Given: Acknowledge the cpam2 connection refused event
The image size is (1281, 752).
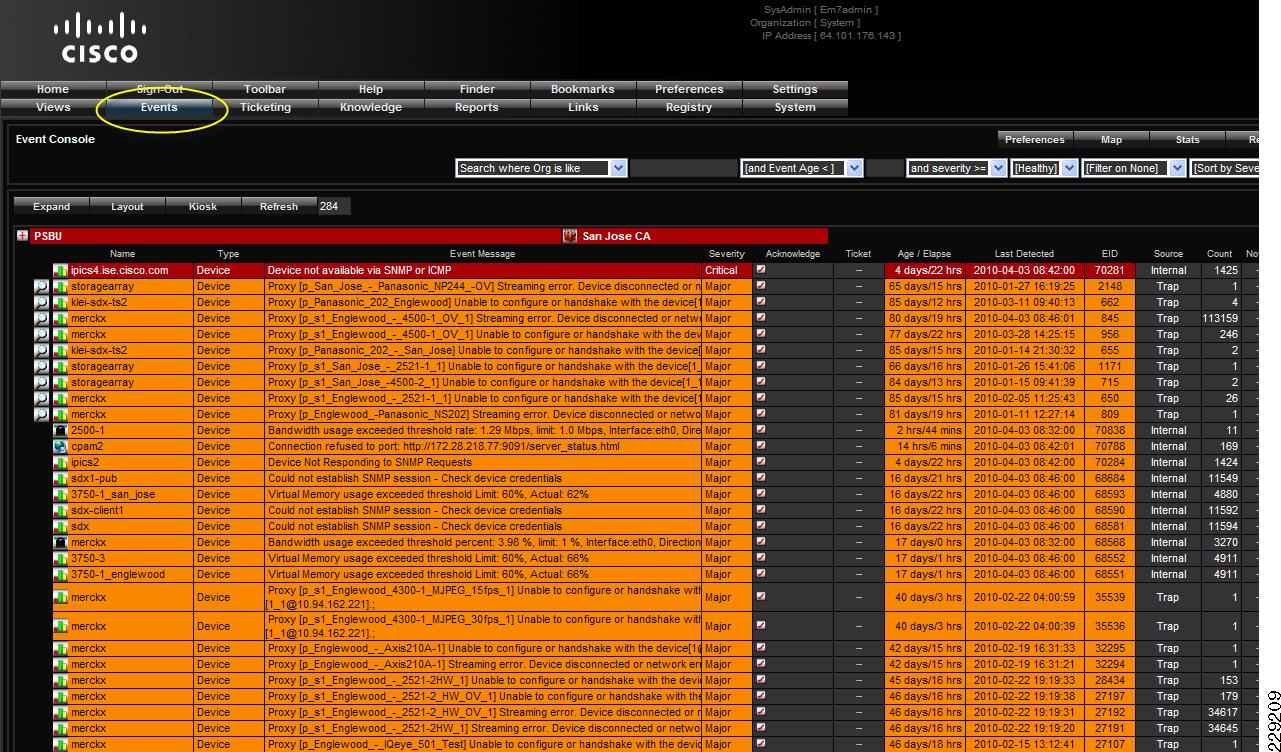Looking at the screenshot, I should point(761,445).
